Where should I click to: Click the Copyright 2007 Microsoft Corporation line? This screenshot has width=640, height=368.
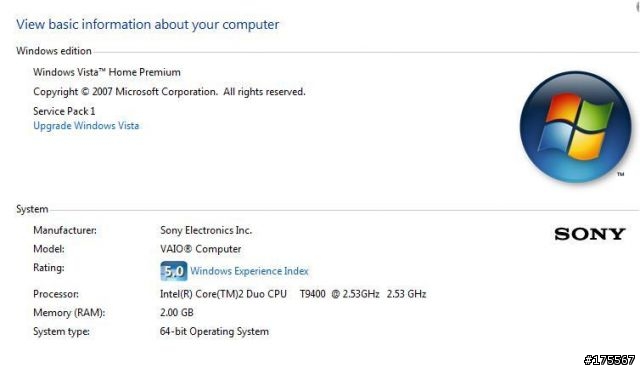pos(169,92)
